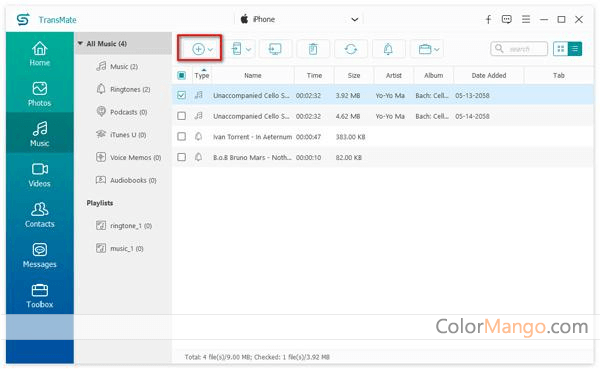The image size is (600, 370).
Task: Click the search magnifier icon
Action: [499, 49]
